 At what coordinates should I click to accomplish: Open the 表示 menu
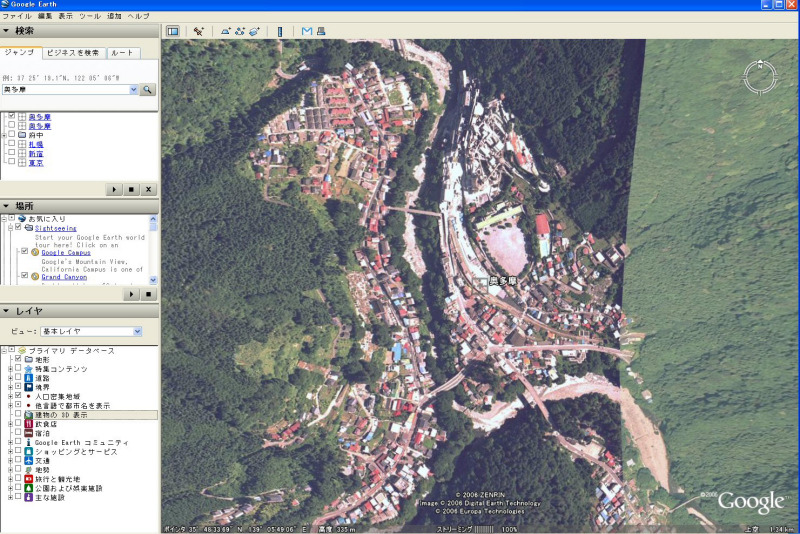(x=66, y=16)
